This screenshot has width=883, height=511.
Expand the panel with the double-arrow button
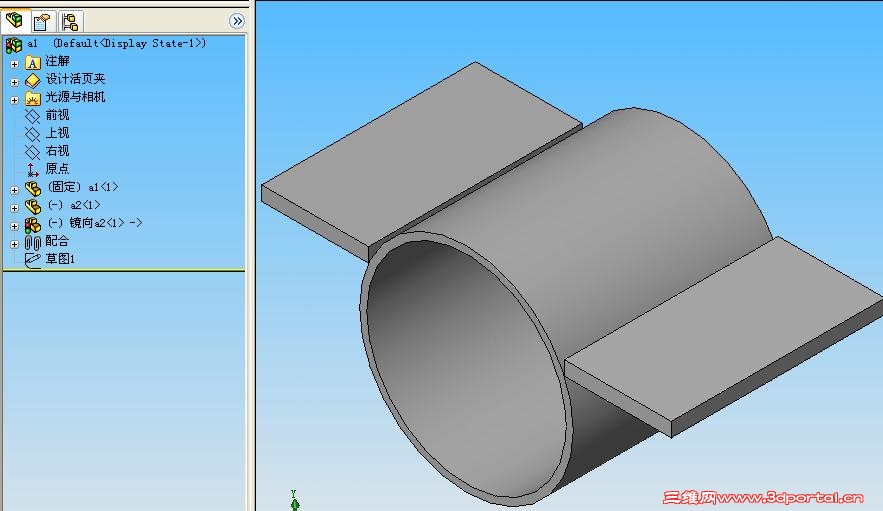(x=237, y=21)
